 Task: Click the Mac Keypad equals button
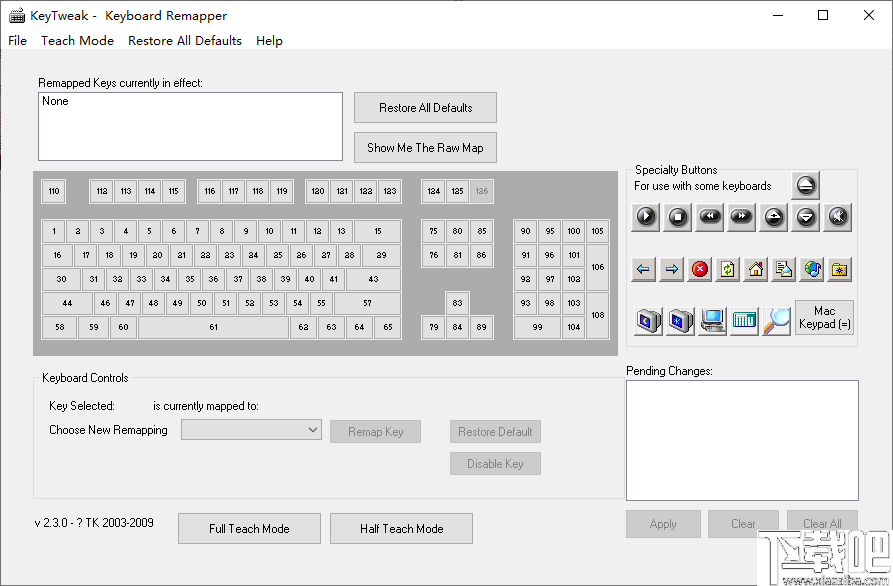[824, 319]
